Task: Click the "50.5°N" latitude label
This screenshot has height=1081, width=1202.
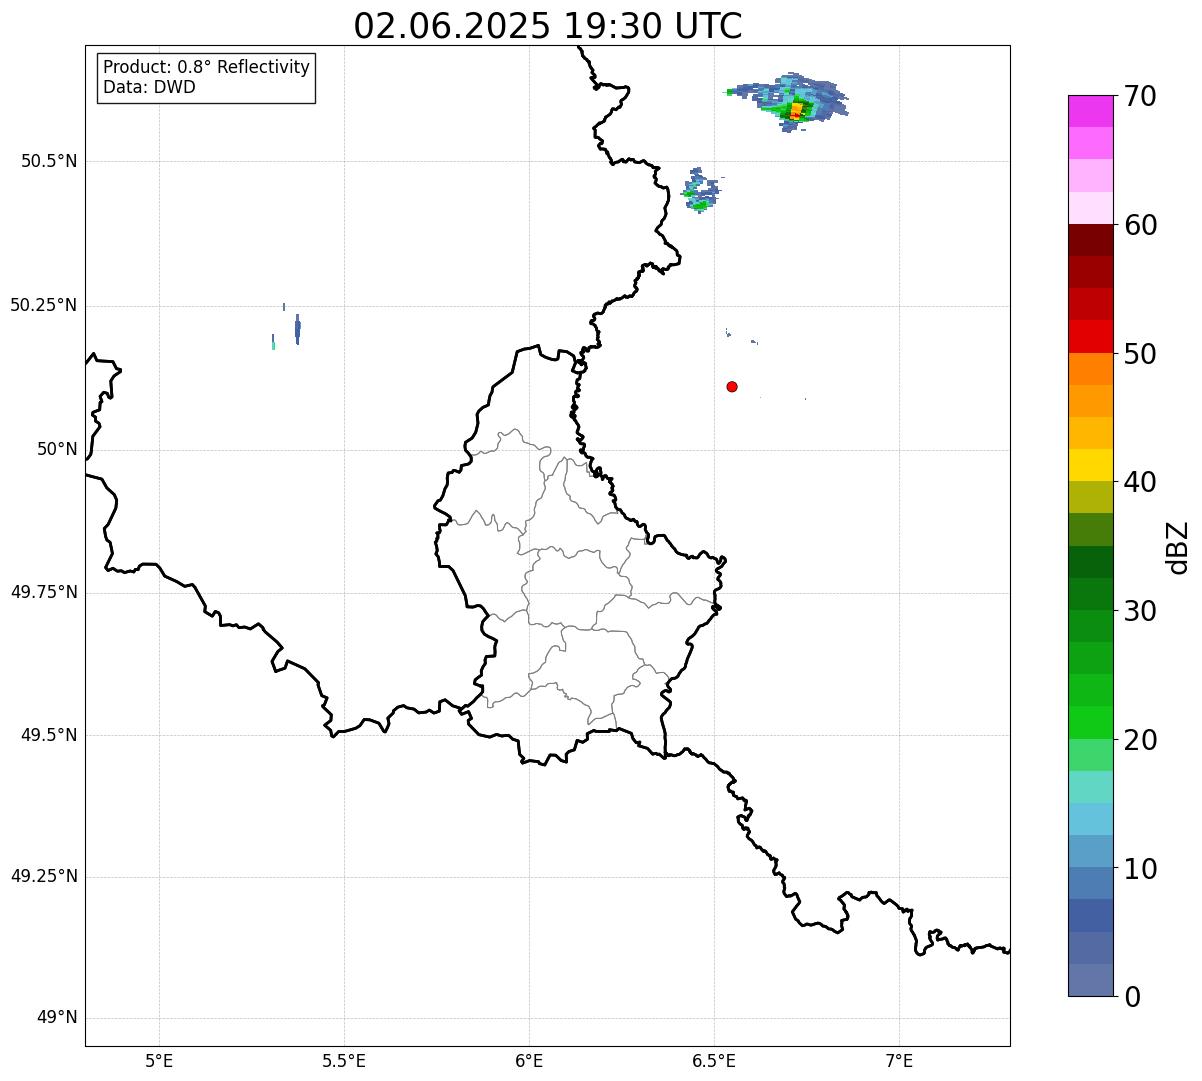Action: [48, 161]
